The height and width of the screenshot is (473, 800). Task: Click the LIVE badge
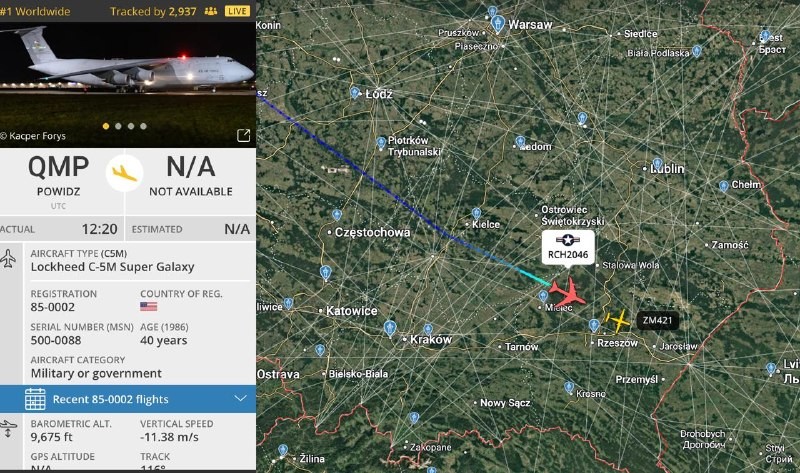pyautogui.click(x=237, y=11)
